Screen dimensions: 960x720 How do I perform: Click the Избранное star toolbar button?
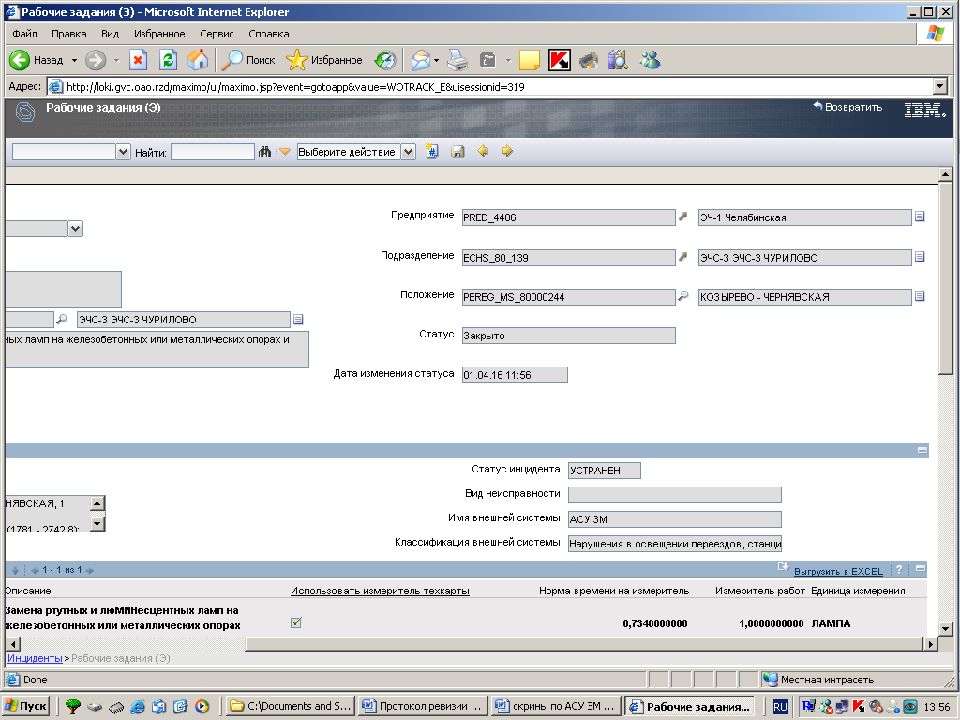(324, 60)
